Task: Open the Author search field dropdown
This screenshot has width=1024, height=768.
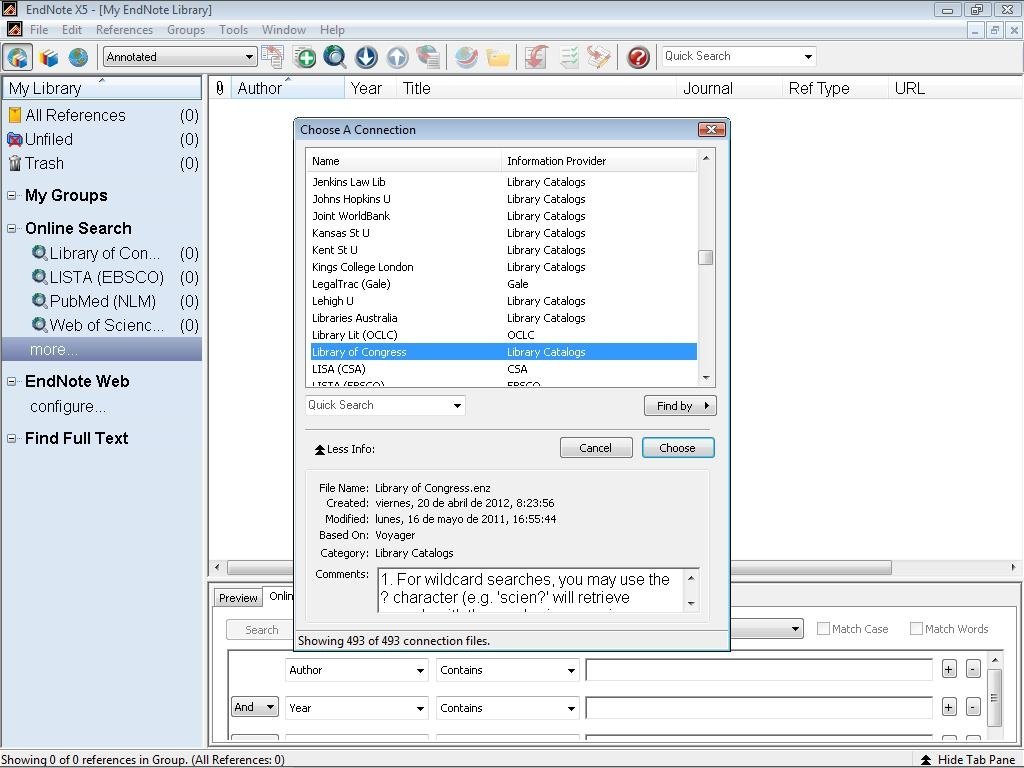Action: click(357, 670)
